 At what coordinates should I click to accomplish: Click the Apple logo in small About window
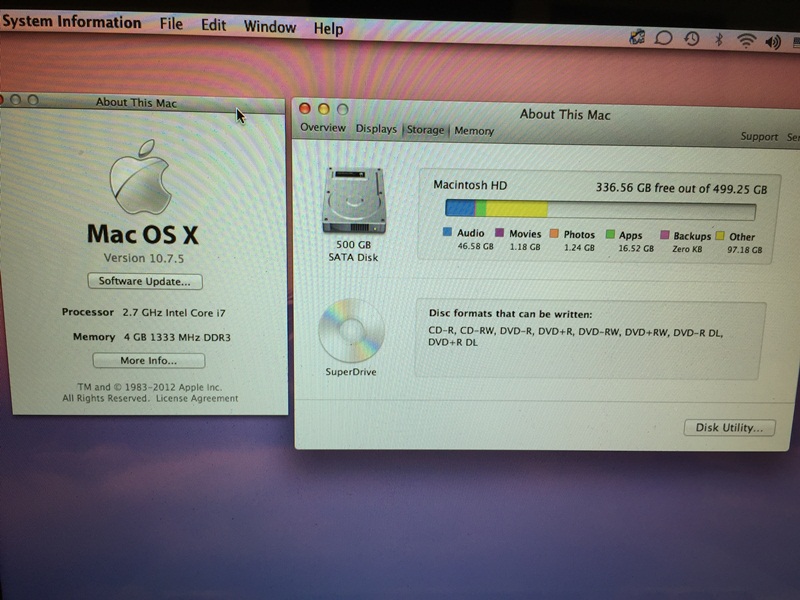[x=140, y=178]
